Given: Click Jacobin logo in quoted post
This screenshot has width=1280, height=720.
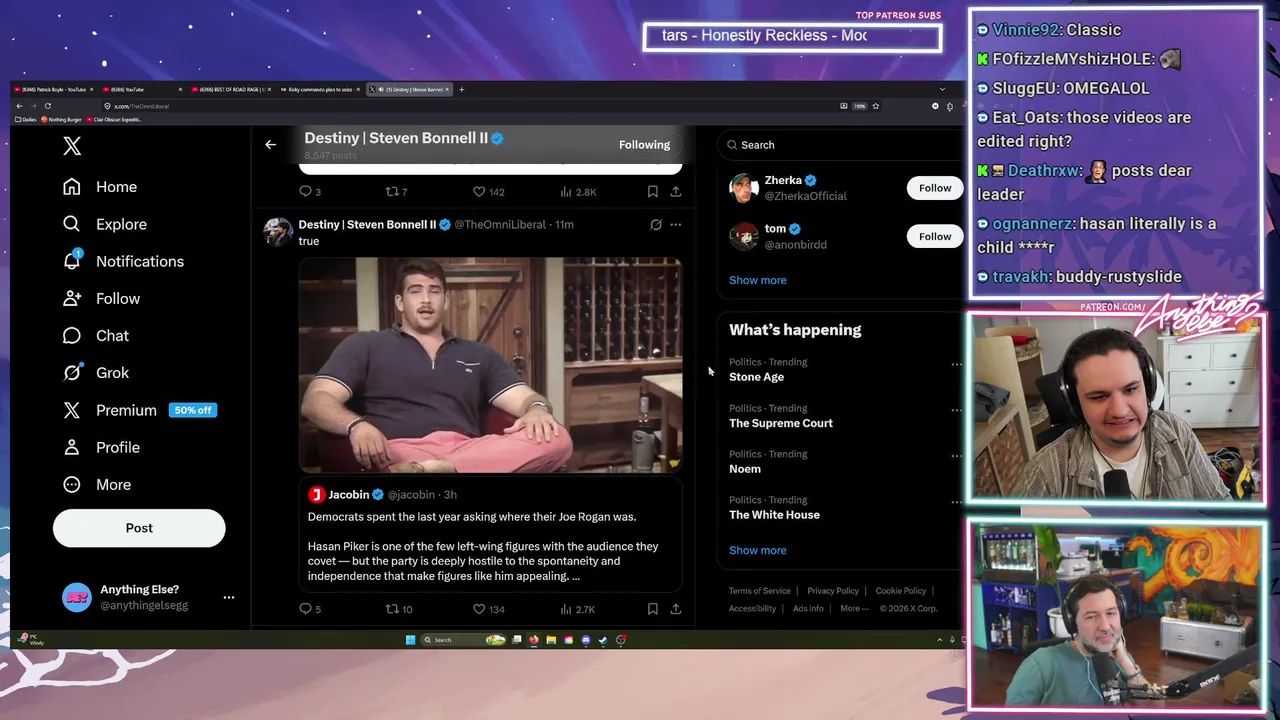Looking at the screenshot, I should pyautogui.click(x=316, y=494).
